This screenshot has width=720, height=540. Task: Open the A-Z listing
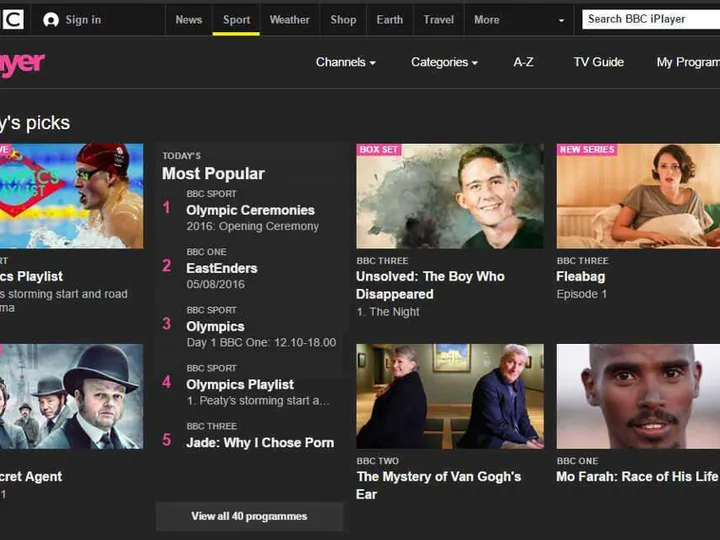pyautogui.click(x=523, y=62)
